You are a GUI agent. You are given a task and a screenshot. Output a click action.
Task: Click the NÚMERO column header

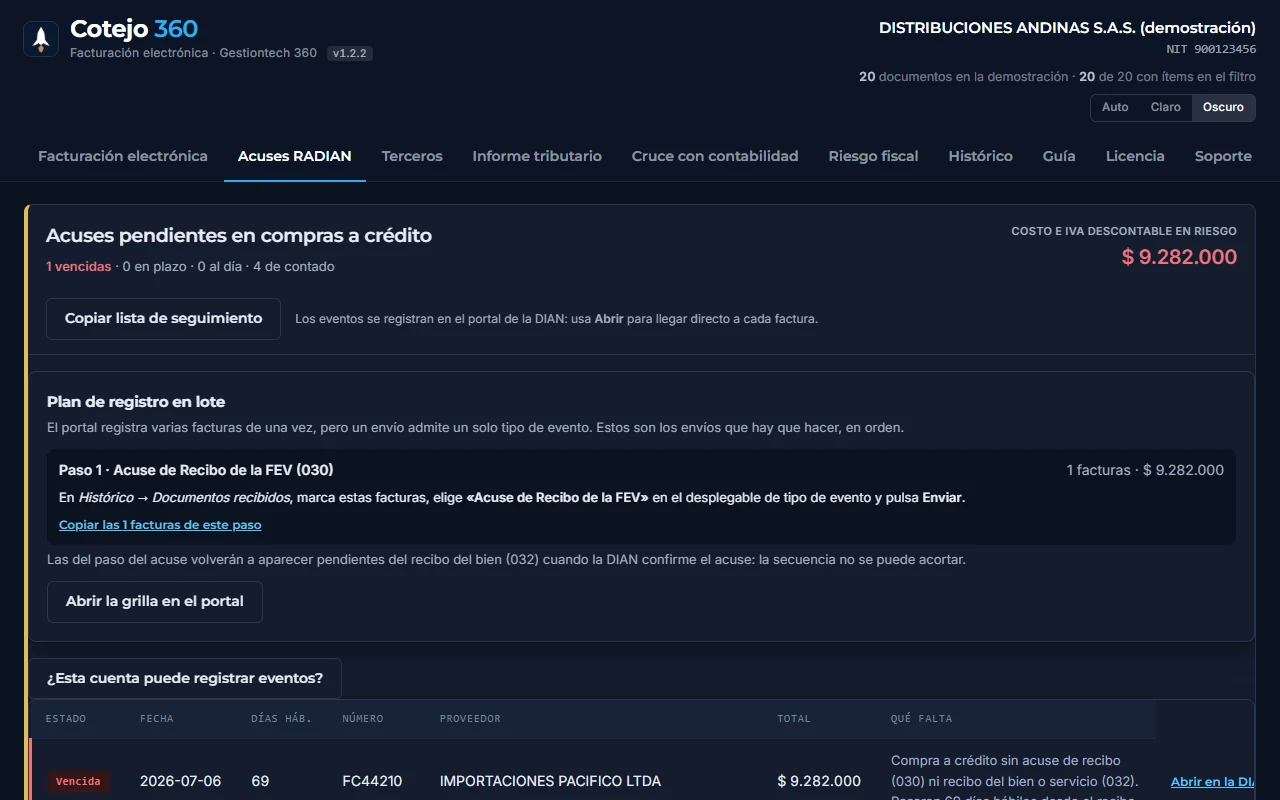(x=363, y=718)
